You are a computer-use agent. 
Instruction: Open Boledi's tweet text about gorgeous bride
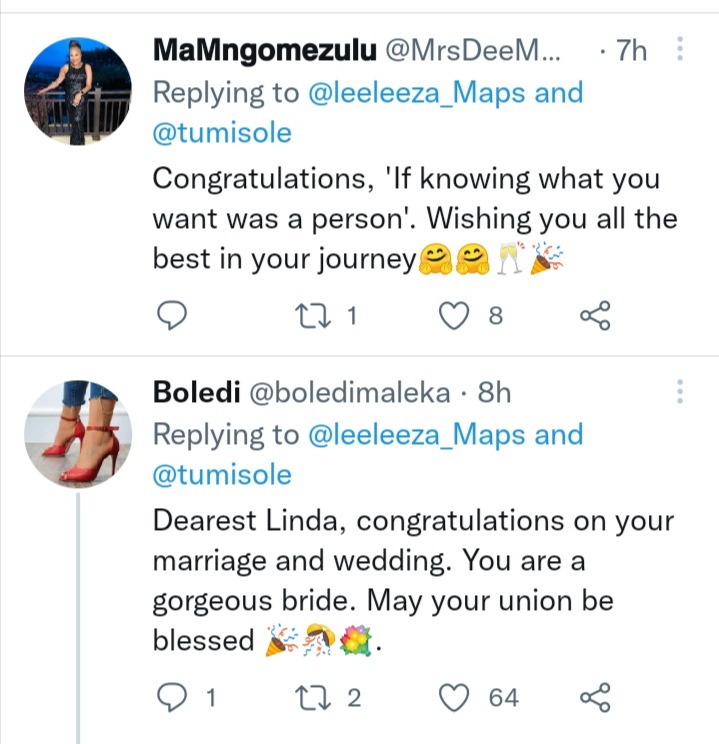(413, 580)
